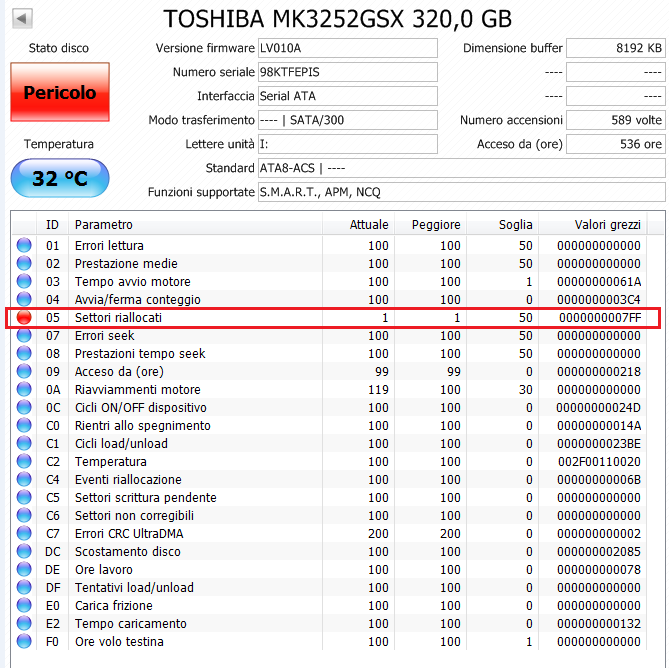Viewport: 672px width, 668px height.
Task: Click the blue status icon for Ore volo testina
Action: pos(24,641)
